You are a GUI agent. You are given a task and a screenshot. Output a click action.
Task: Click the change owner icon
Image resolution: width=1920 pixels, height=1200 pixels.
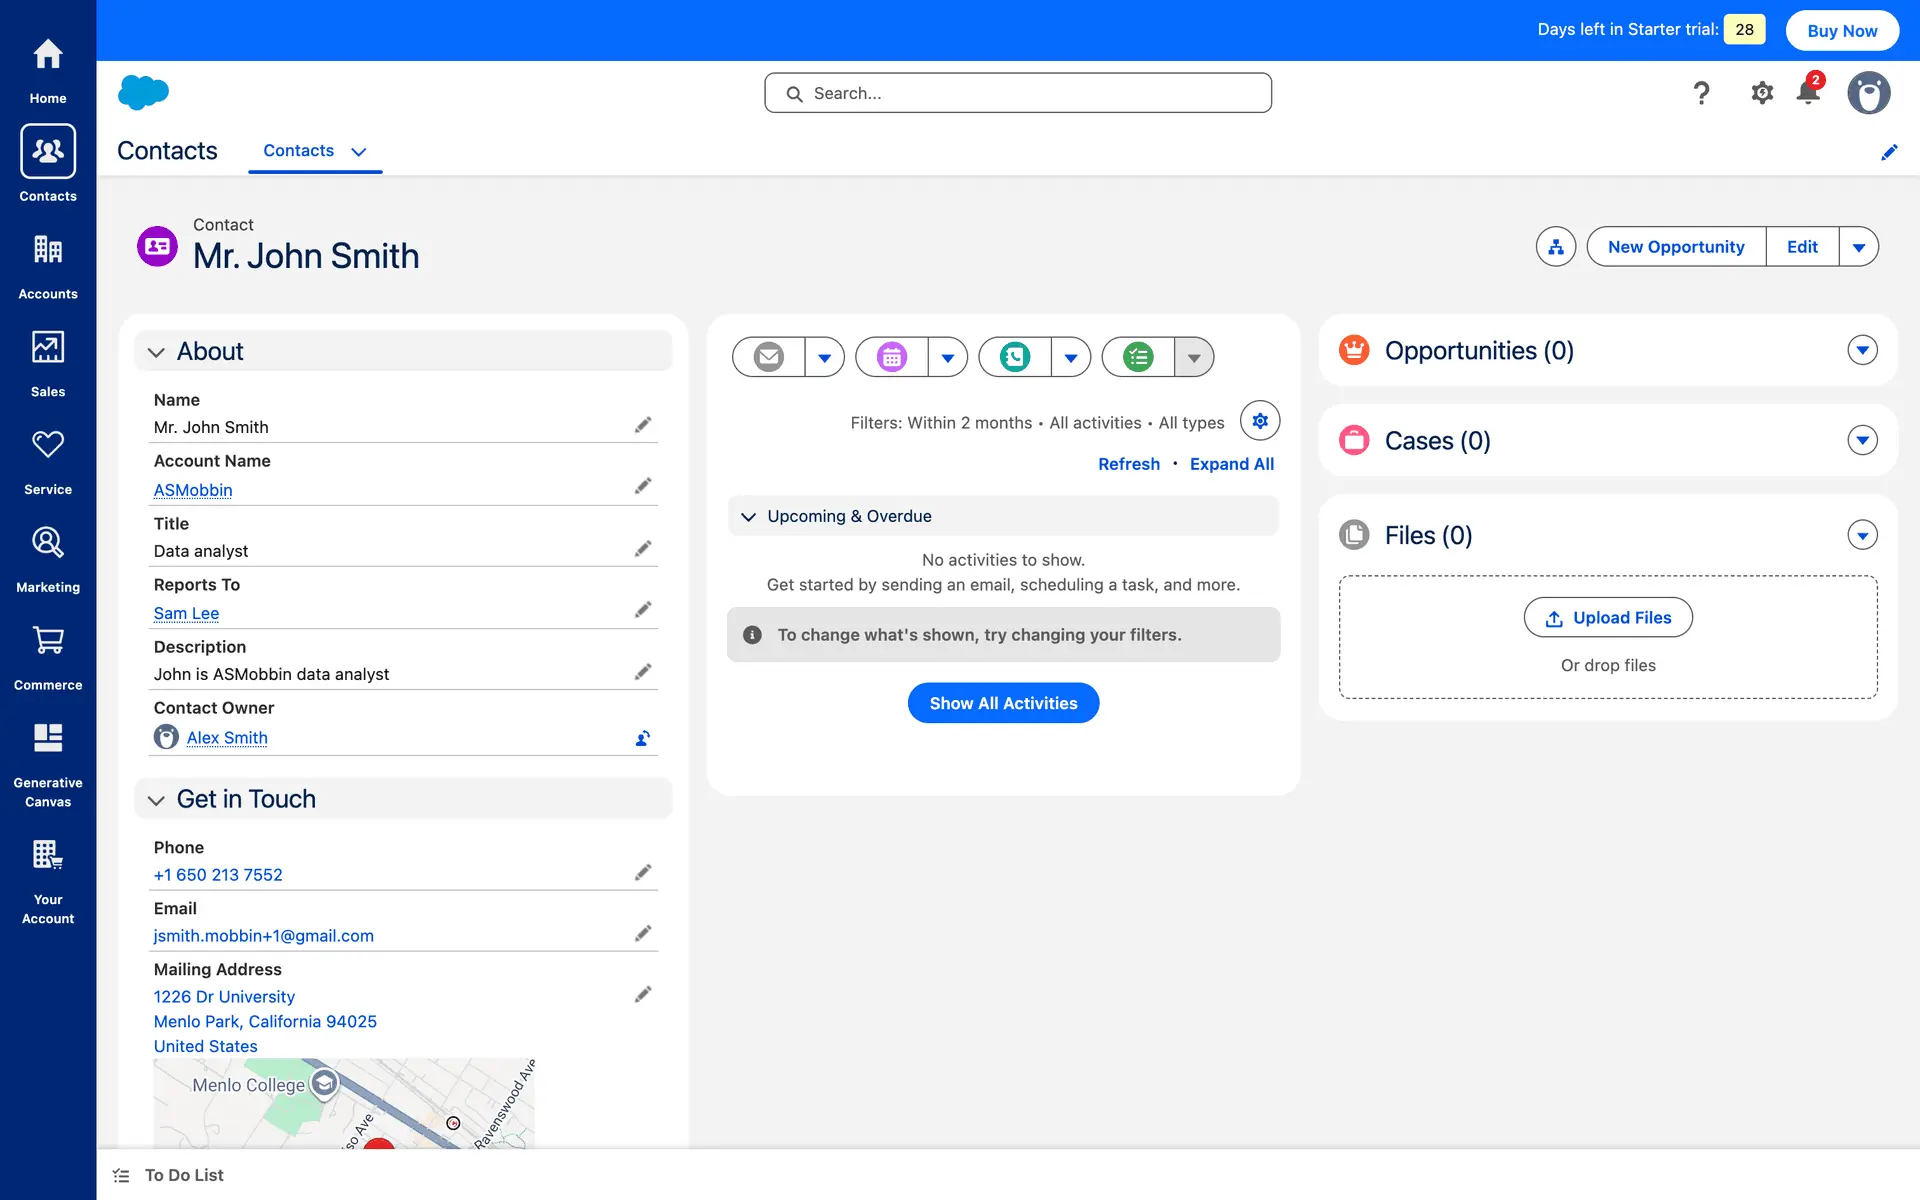click(x=643, y=738)
